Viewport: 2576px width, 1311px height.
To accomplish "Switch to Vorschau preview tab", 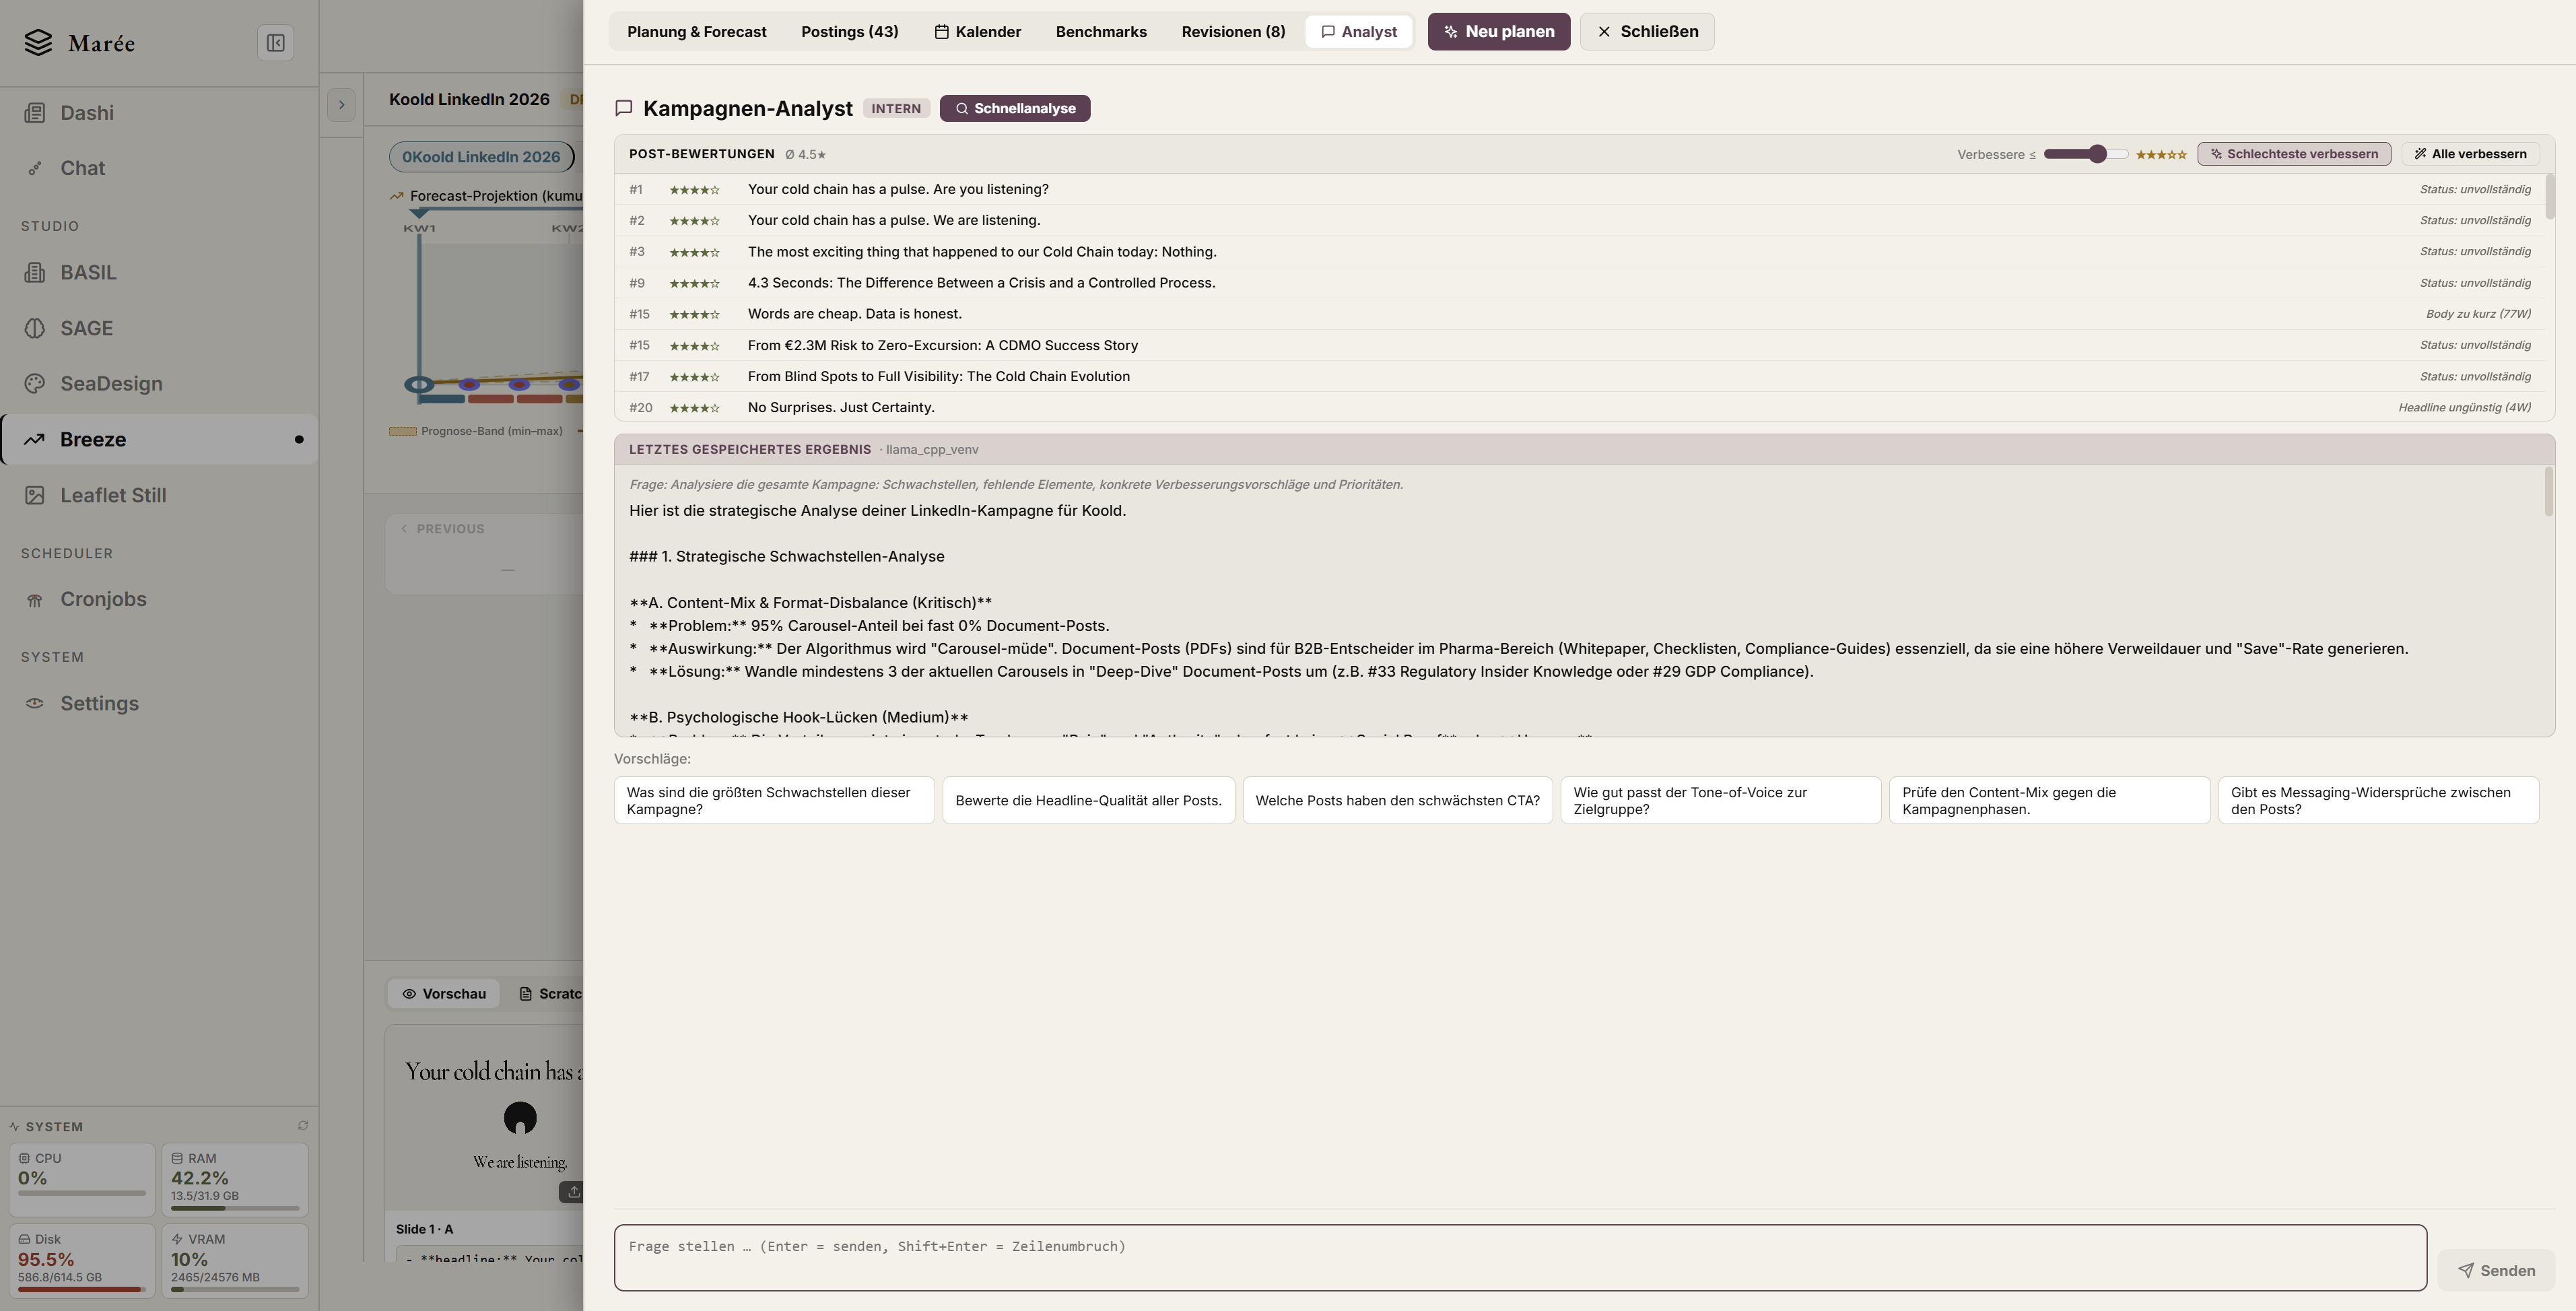I will [444, 993].
